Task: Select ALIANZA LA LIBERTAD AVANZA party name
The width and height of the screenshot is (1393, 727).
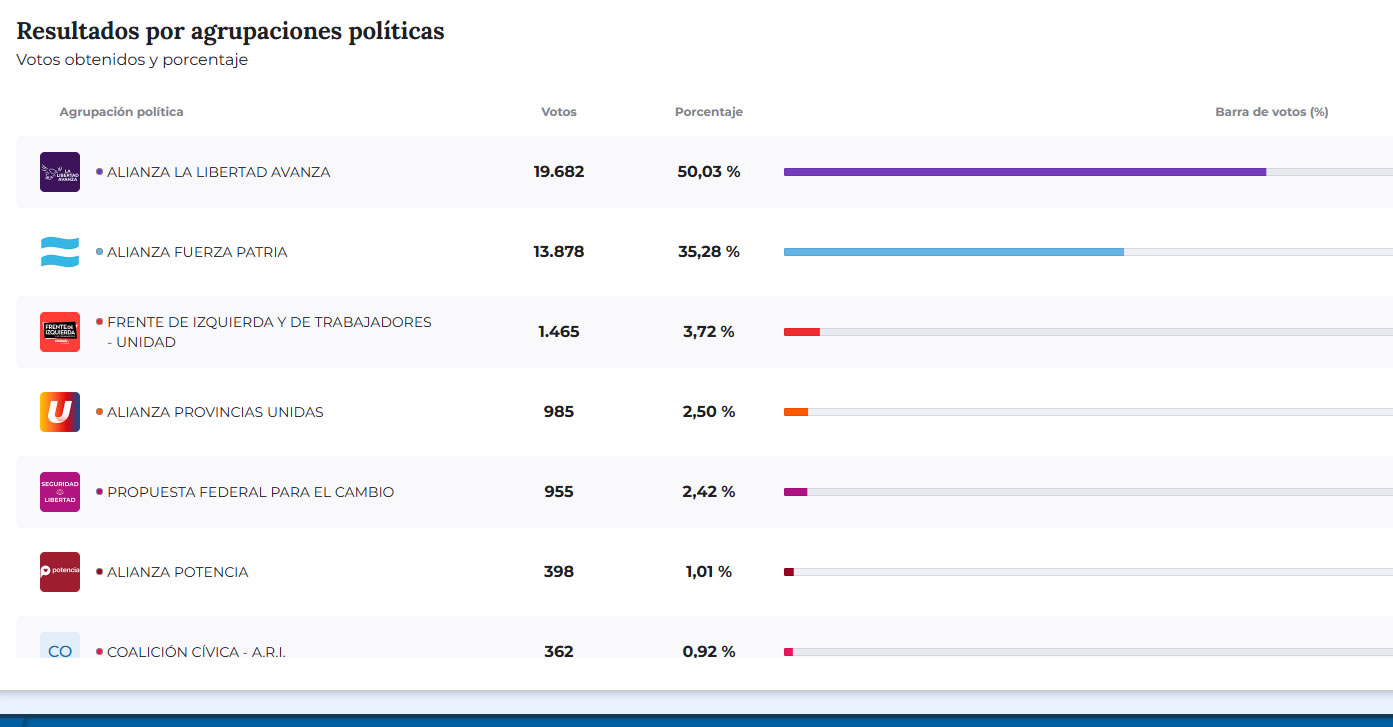Action: [x=218, y=172]
